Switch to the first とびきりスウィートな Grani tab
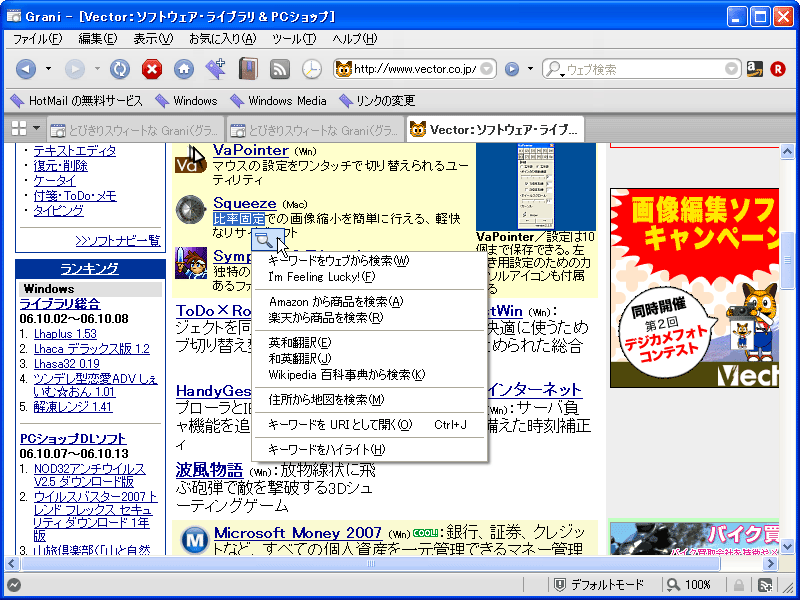Image resolution: width=800 pixels, height=600 pixels. coord(136,131)
